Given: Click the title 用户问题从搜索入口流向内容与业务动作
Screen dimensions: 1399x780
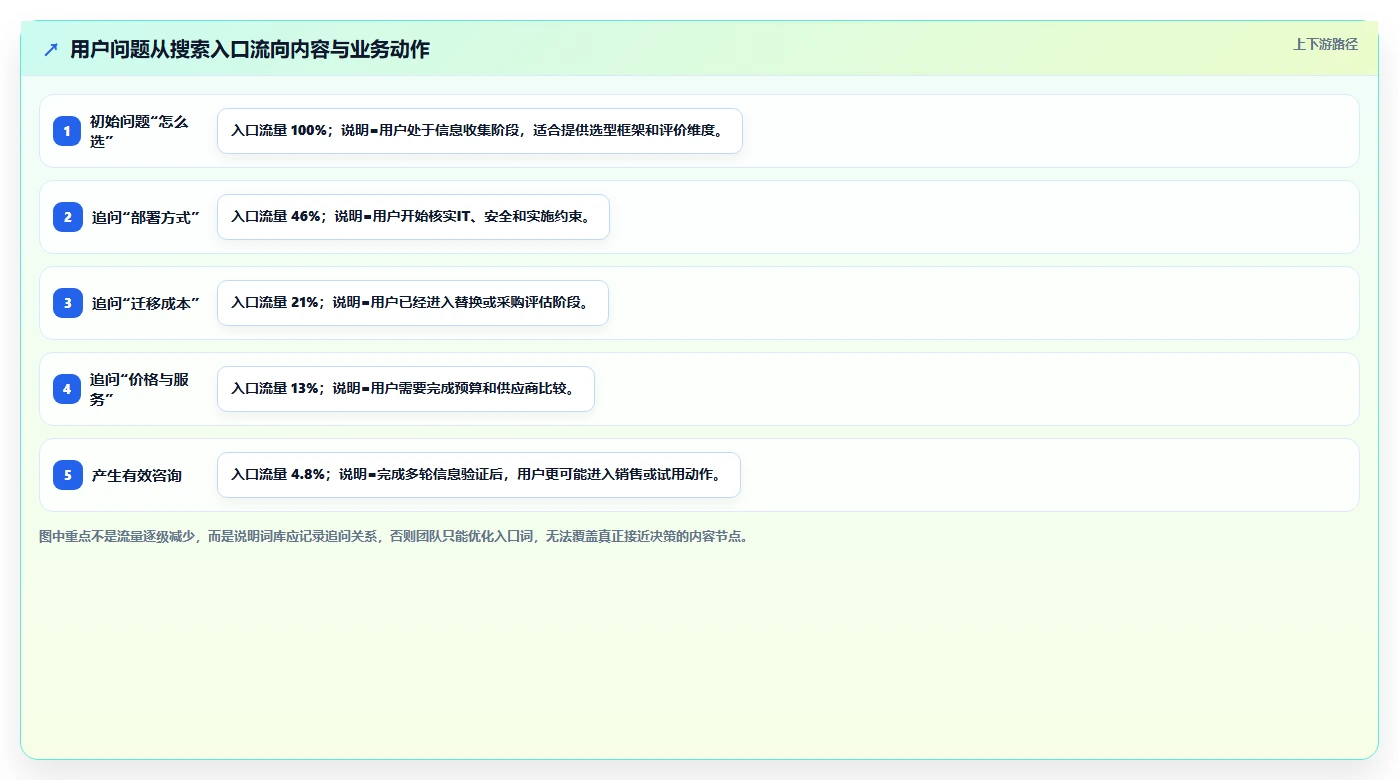Looking at the screenshot, I should 250,49.
